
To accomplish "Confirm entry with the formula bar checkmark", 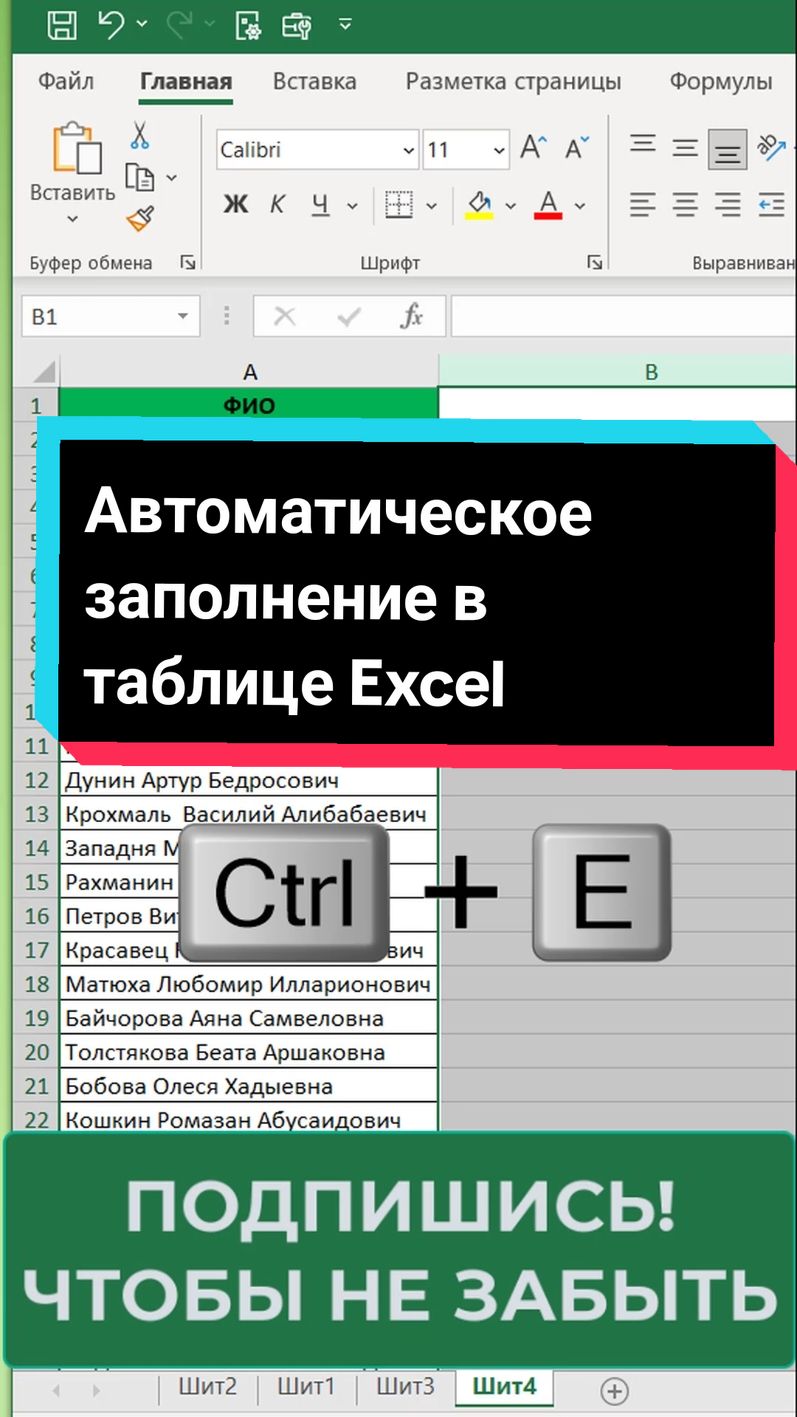I will (x=349, y=317).
